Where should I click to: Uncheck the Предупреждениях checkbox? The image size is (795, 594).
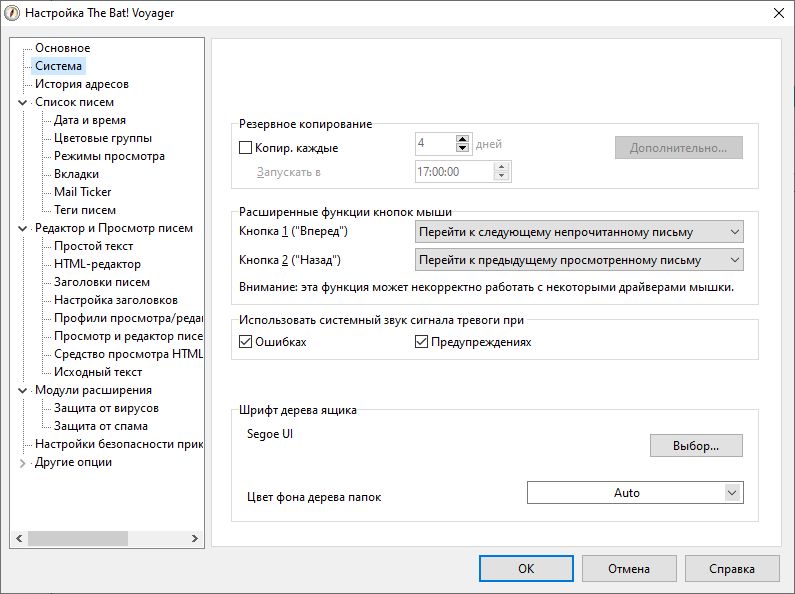point(421,342)
